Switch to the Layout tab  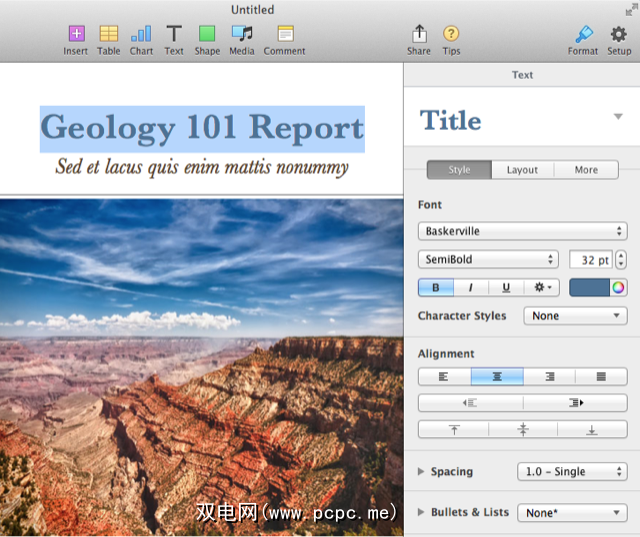point(522,170)
